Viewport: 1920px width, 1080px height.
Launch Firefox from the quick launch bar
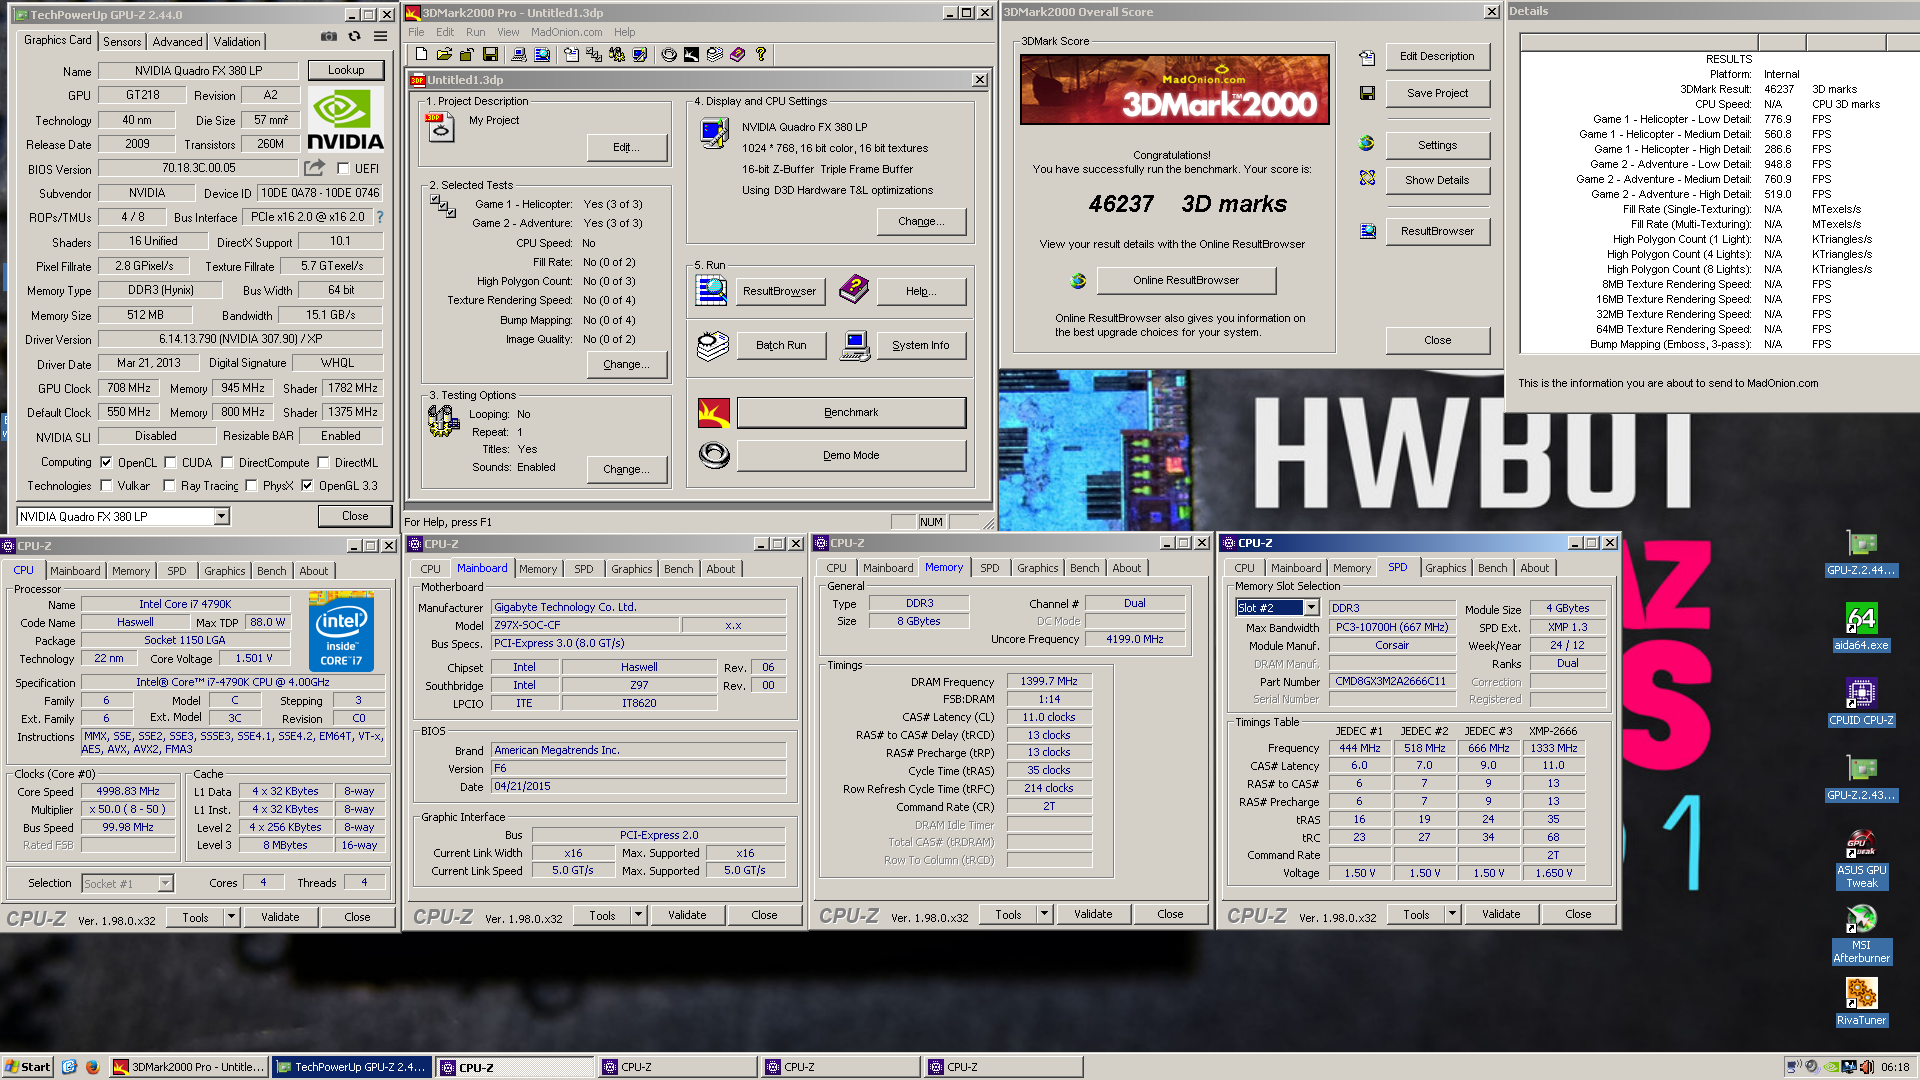pyautogui.click(x=92, y=1067)
